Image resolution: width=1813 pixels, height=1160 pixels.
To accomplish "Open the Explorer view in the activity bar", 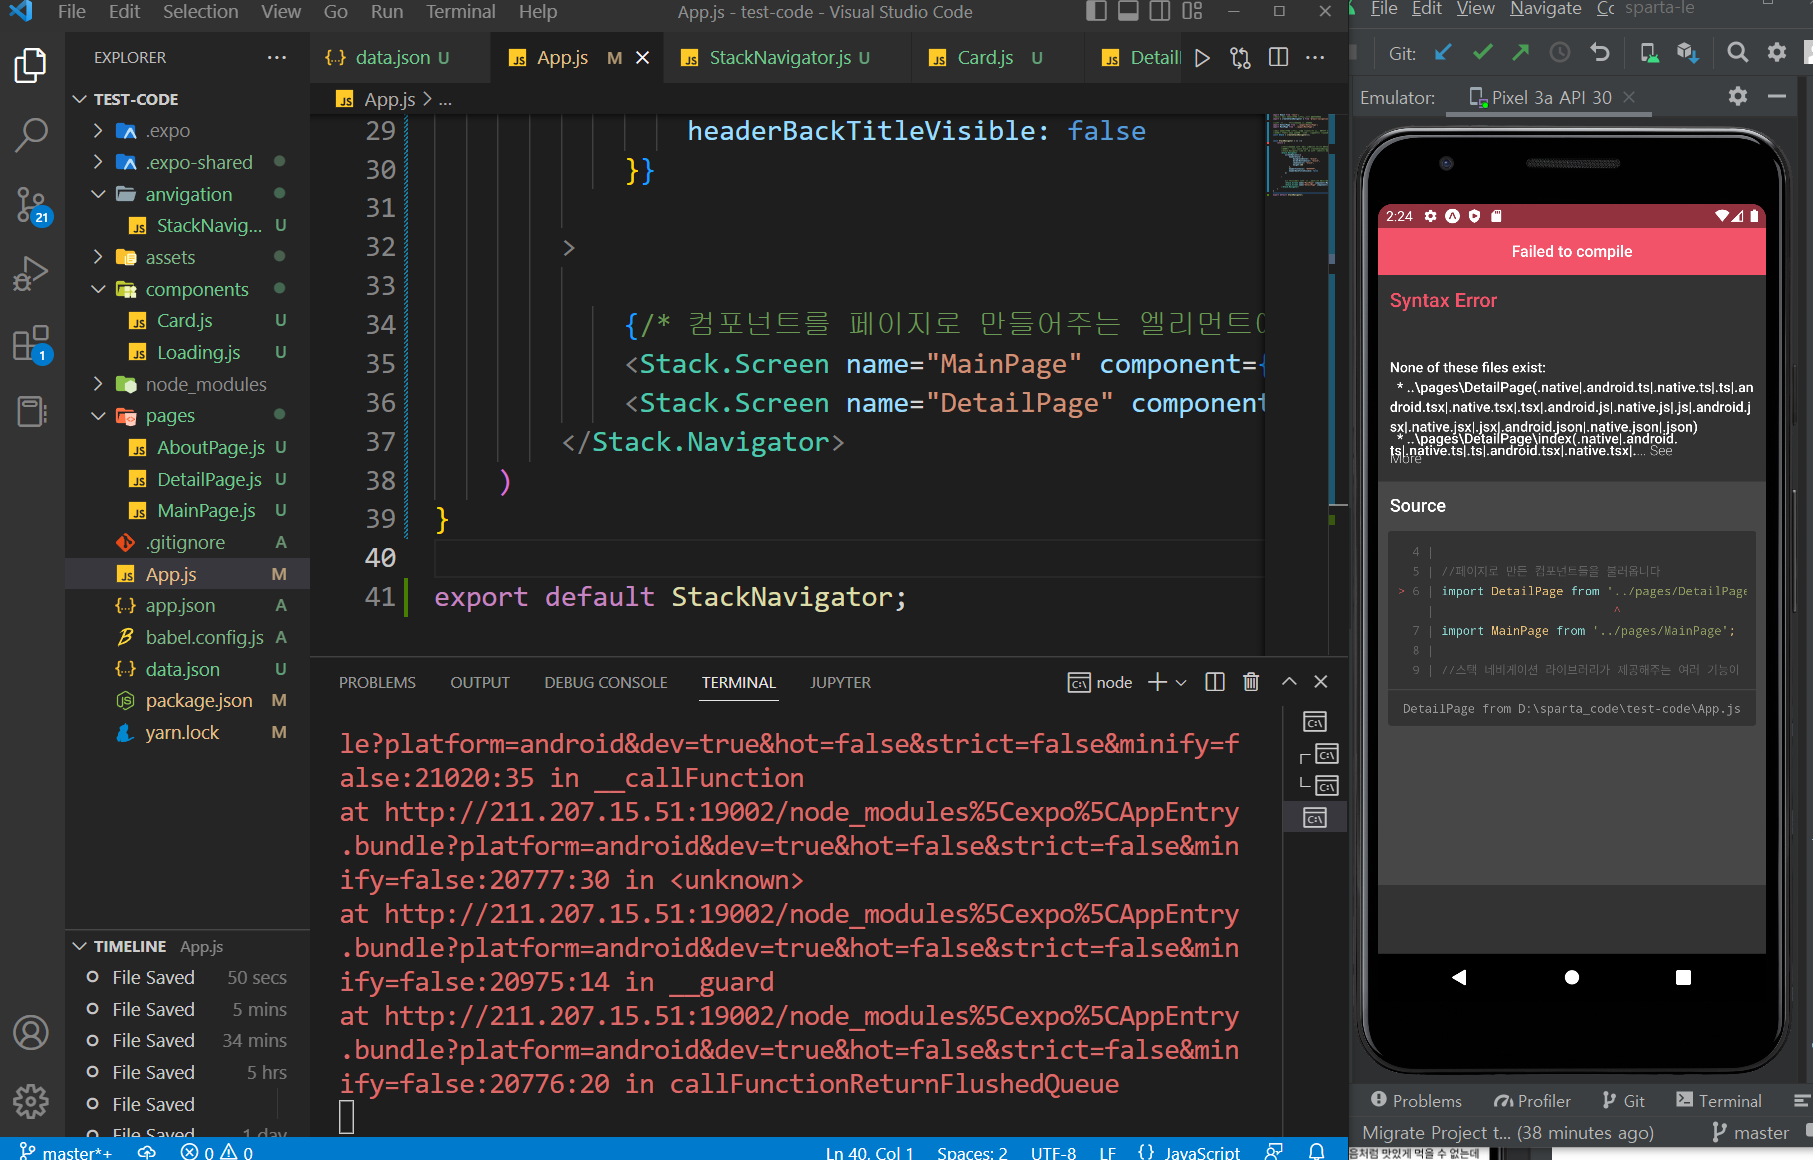I will [x=31, y=66].
